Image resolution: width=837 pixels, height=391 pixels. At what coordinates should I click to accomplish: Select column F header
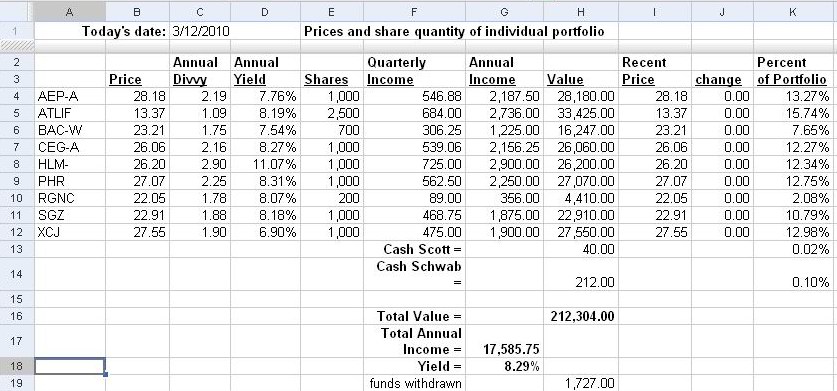coord(415,12)
